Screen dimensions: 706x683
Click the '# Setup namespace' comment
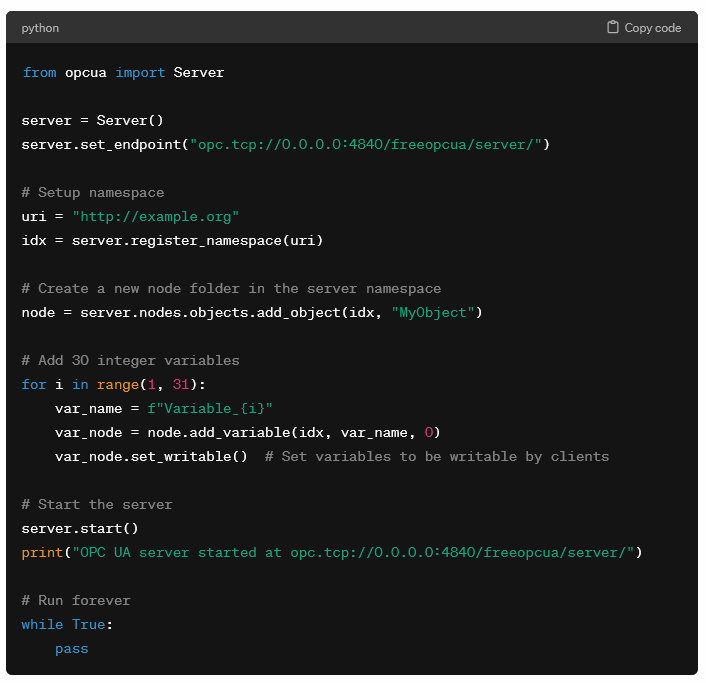[93, 193]
